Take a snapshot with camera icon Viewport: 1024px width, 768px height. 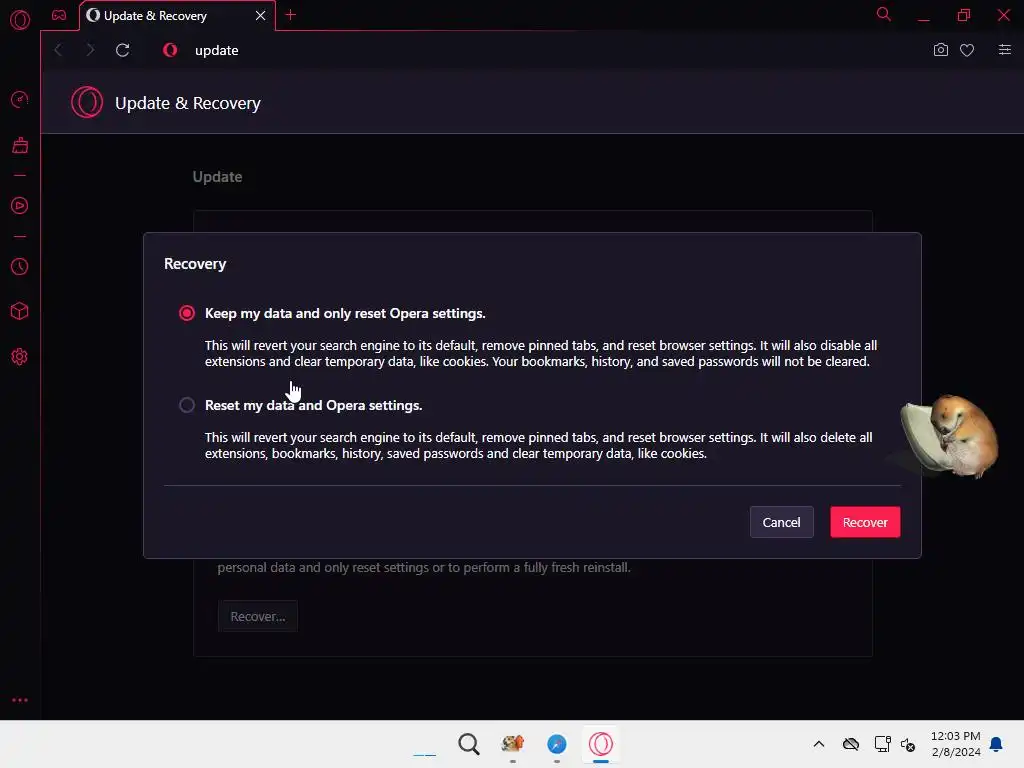point(940,50)
